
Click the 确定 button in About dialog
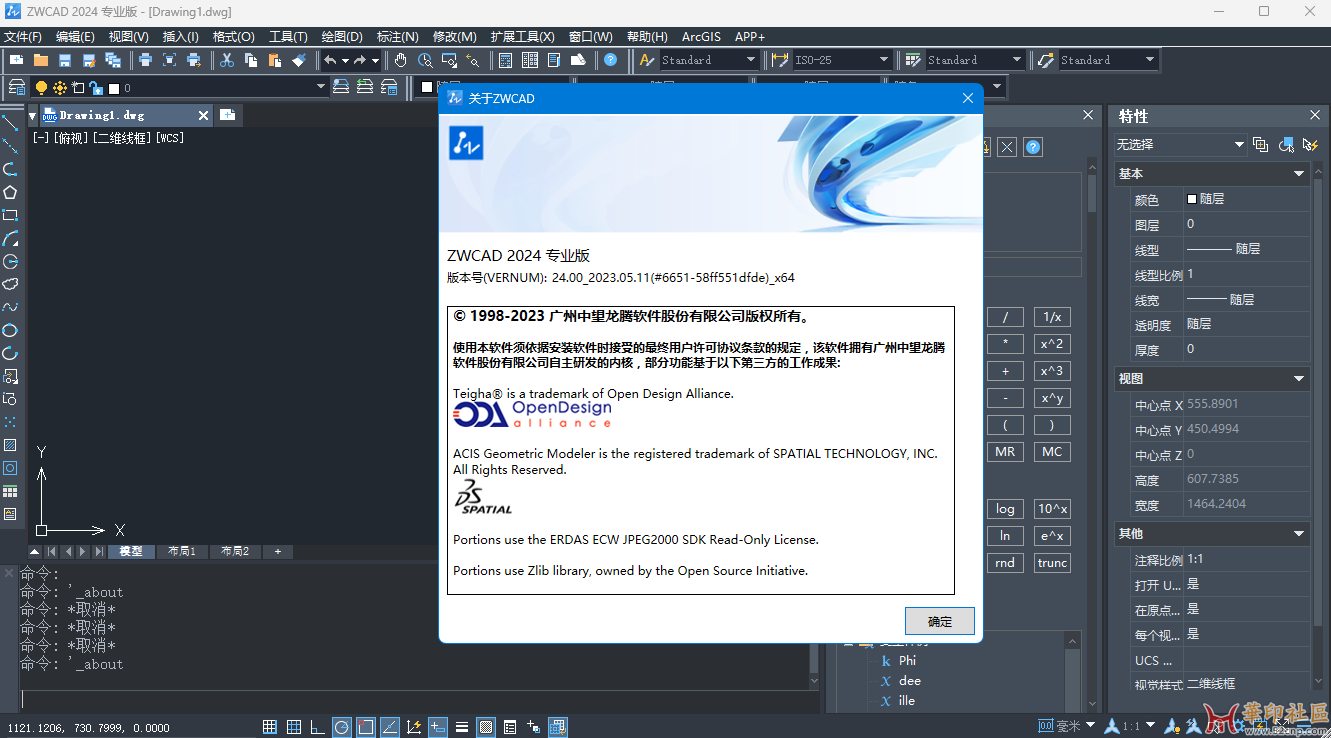(939, 621)
